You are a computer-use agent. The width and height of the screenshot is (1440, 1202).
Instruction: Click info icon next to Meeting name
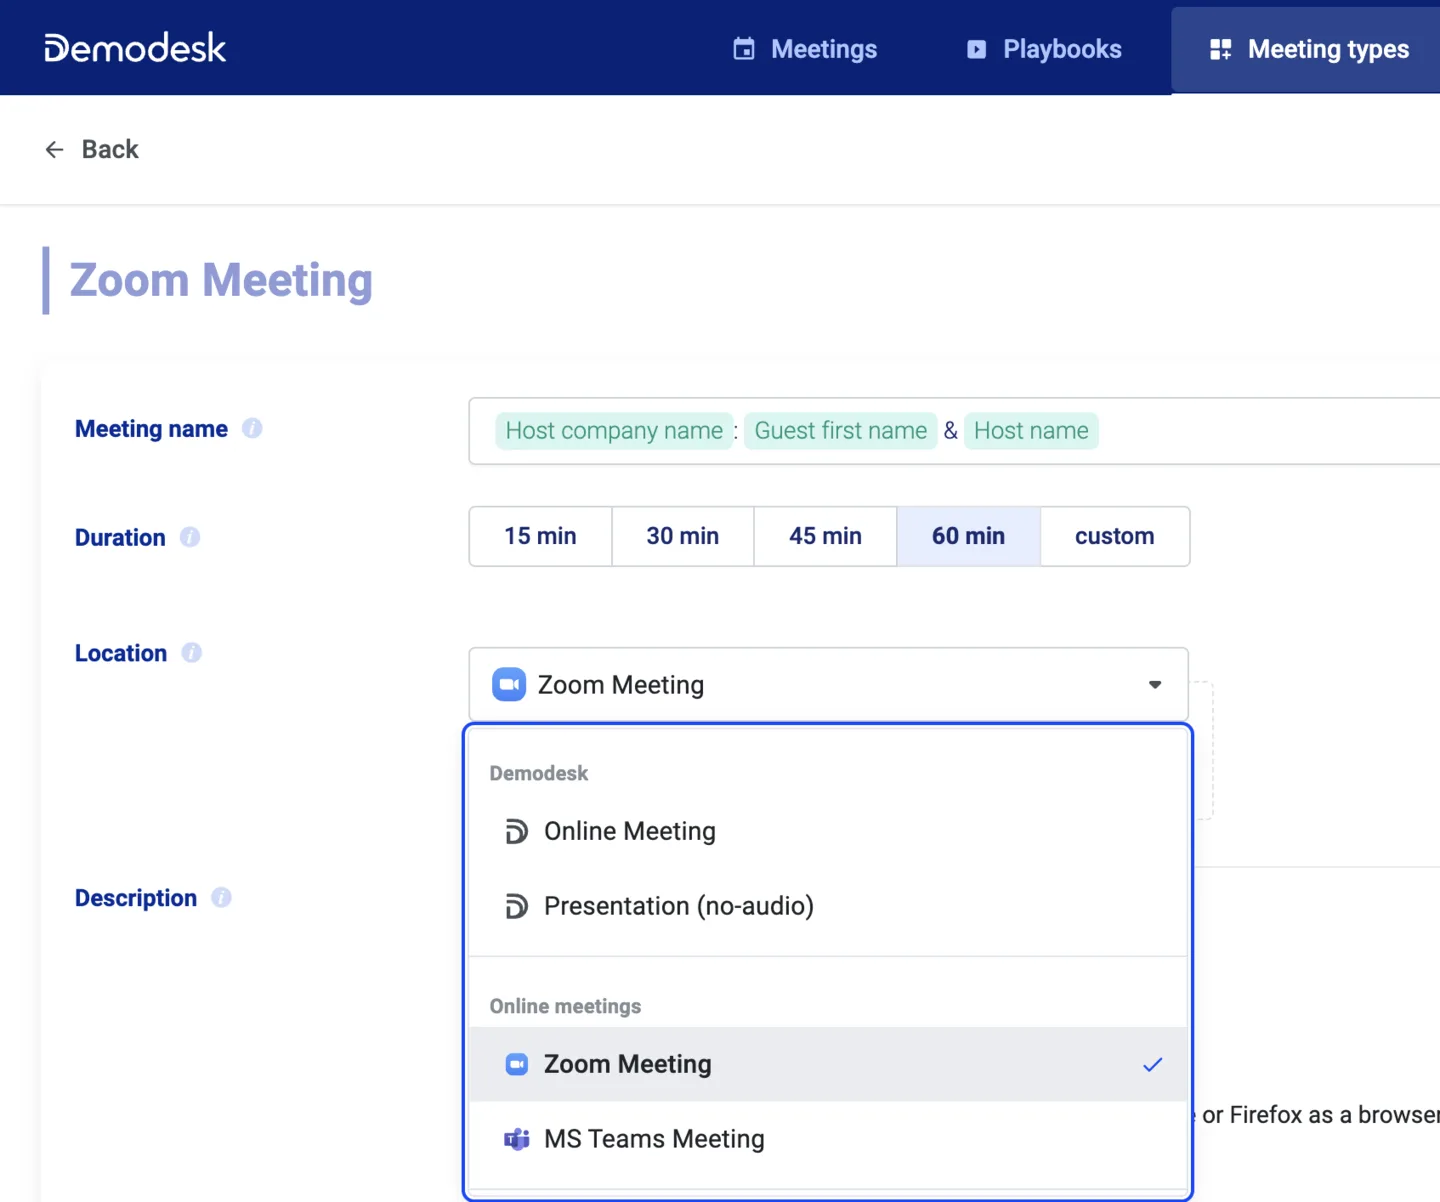(252, 428)
